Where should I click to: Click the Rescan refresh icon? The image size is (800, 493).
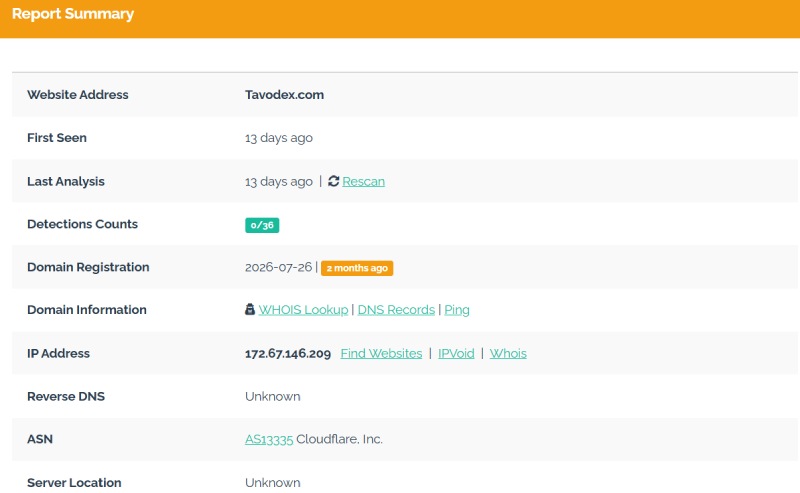click(333, 181)
